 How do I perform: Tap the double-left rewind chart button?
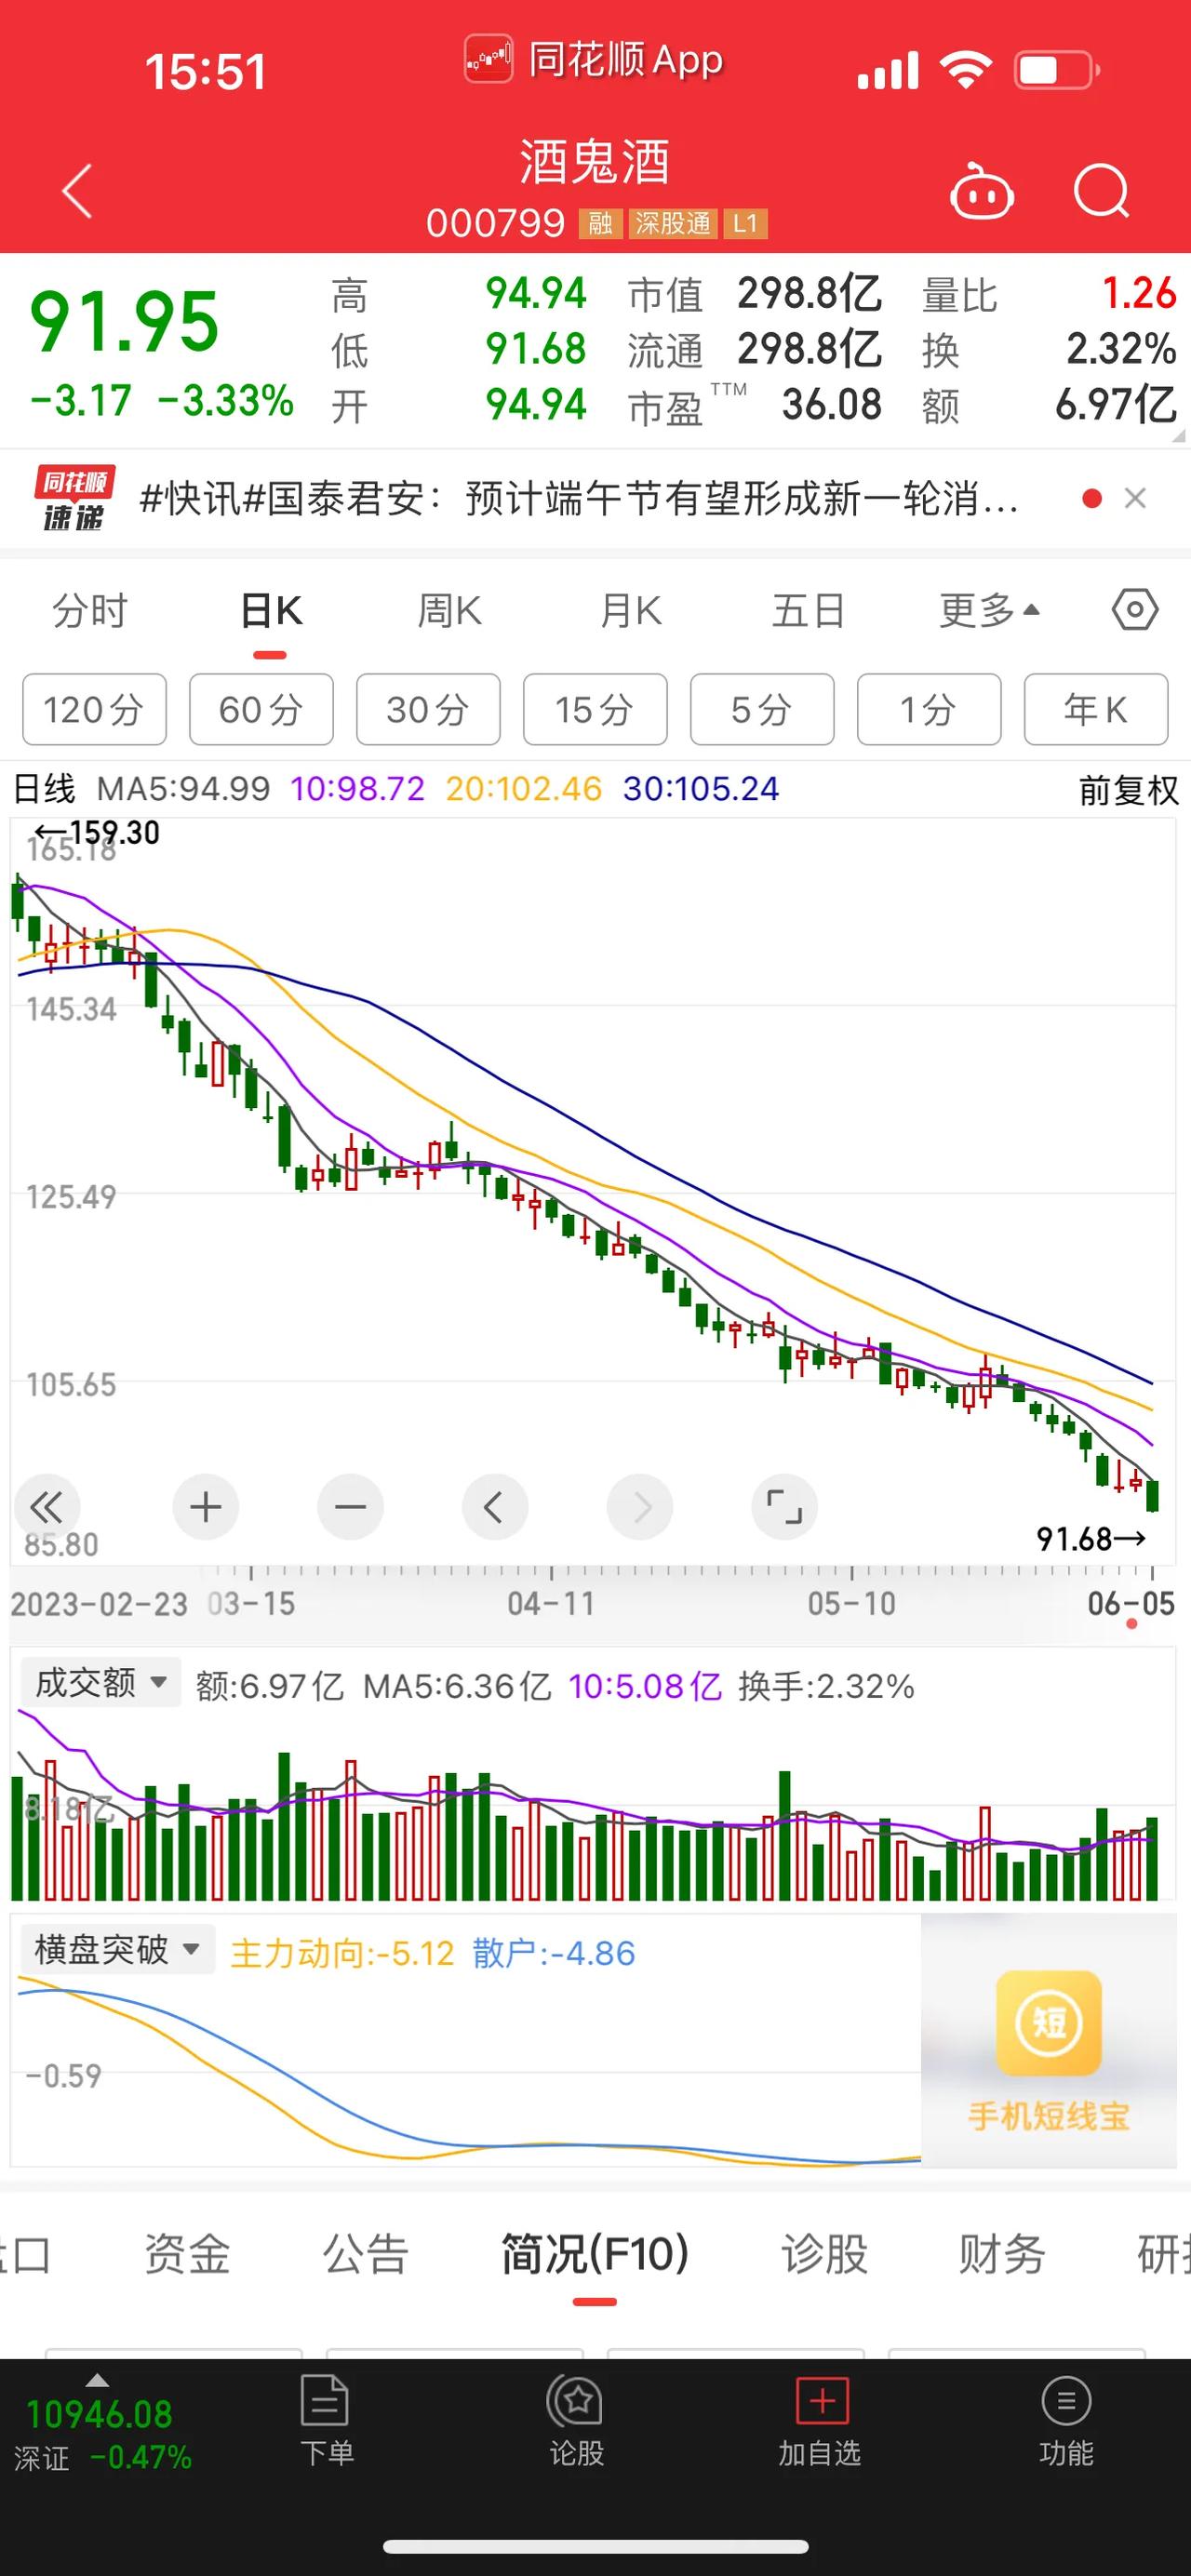[x=47, y=1506]
